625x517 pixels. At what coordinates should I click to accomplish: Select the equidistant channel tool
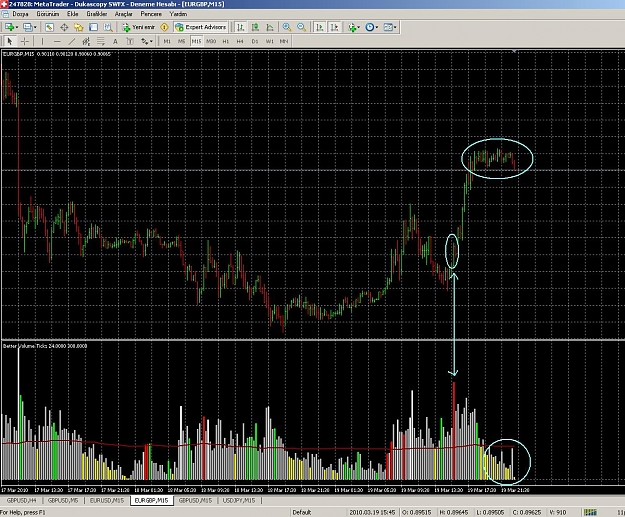click(86, 41)
